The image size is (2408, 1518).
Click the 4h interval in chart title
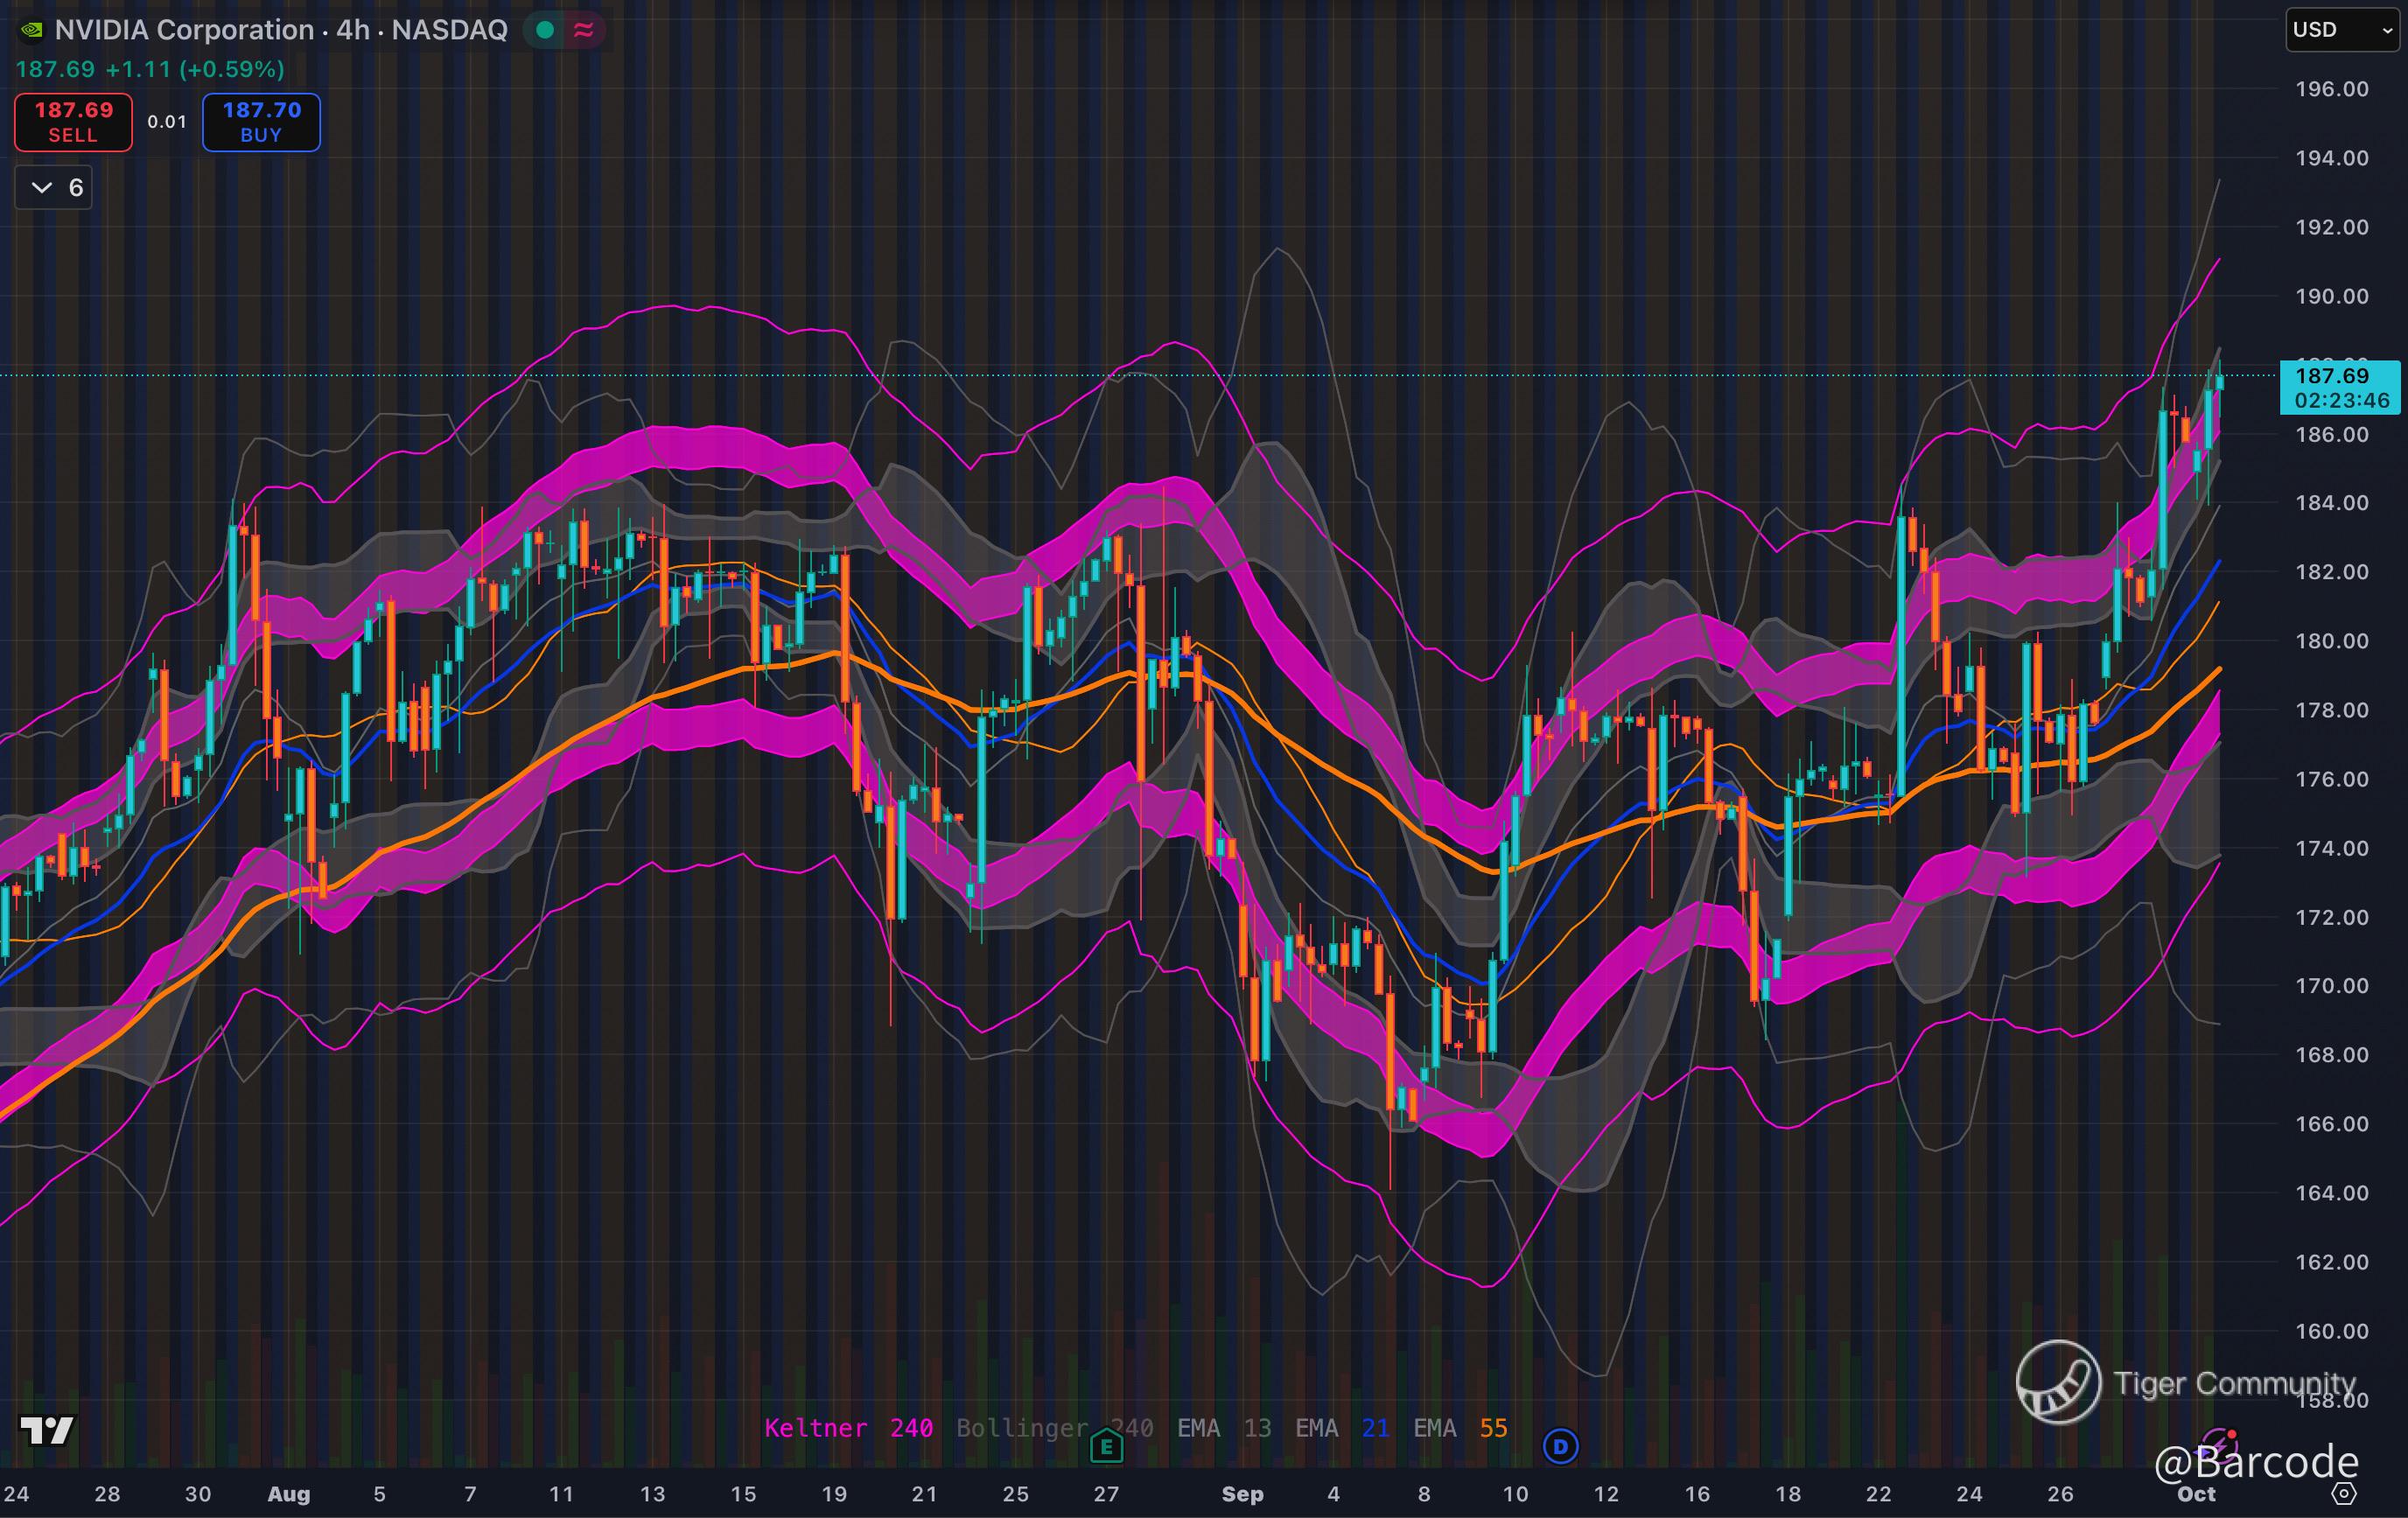coord(353,30)
